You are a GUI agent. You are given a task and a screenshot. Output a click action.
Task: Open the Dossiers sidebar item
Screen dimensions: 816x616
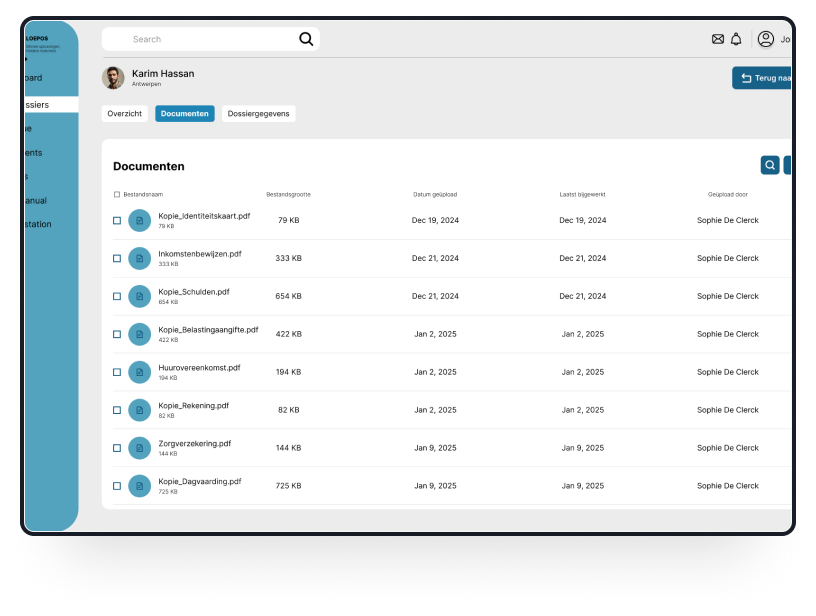[52, 105]
